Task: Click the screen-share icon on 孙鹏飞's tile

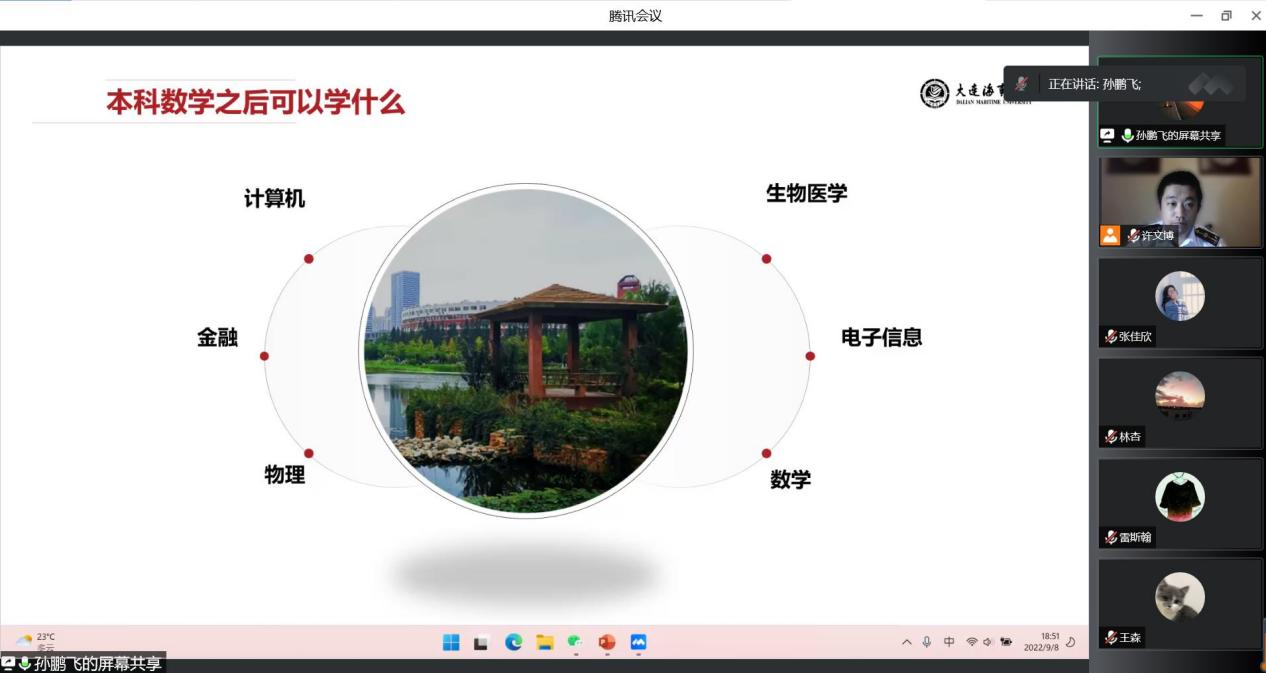Action: (x=1107, y=135)
